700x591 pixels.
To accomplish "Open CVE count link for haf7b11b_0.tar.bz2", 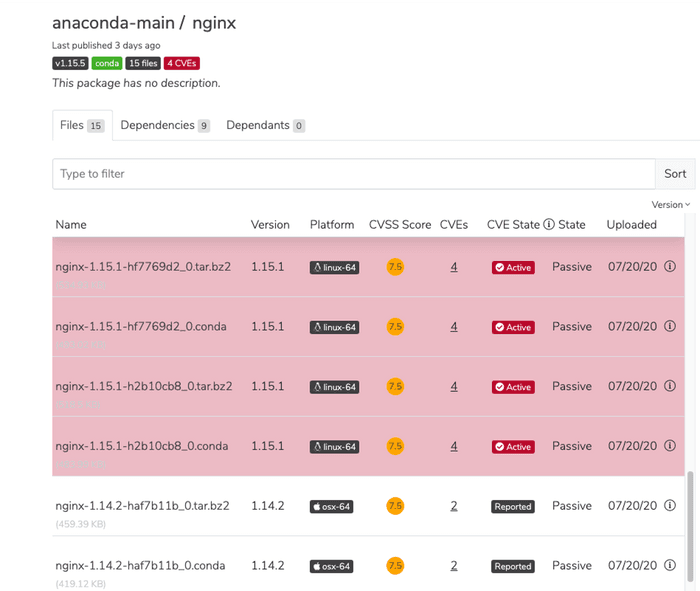I will tap(454, 506).
